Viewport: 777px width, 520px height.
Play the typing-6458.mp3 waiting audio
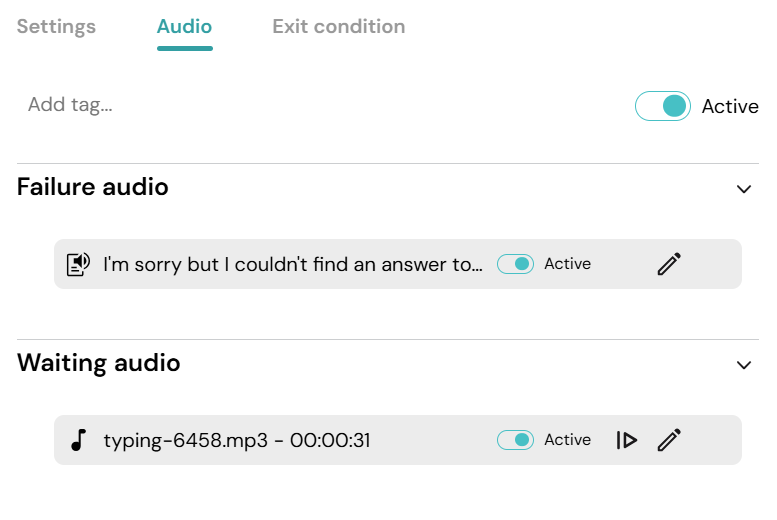coord(627,440)
